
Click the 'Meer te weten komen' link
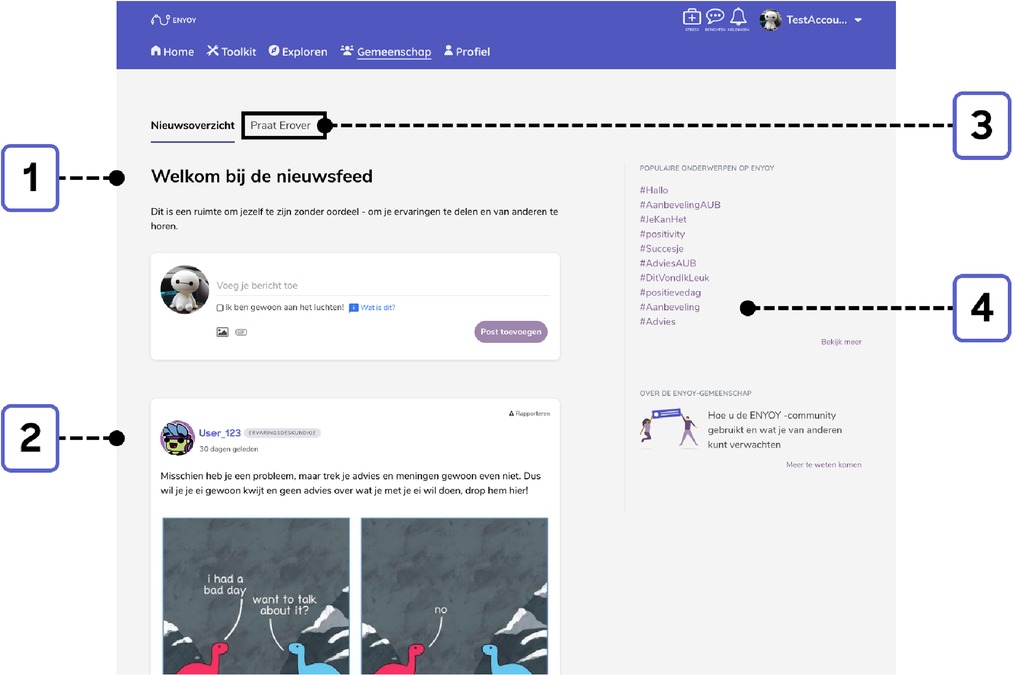(824, 465)
